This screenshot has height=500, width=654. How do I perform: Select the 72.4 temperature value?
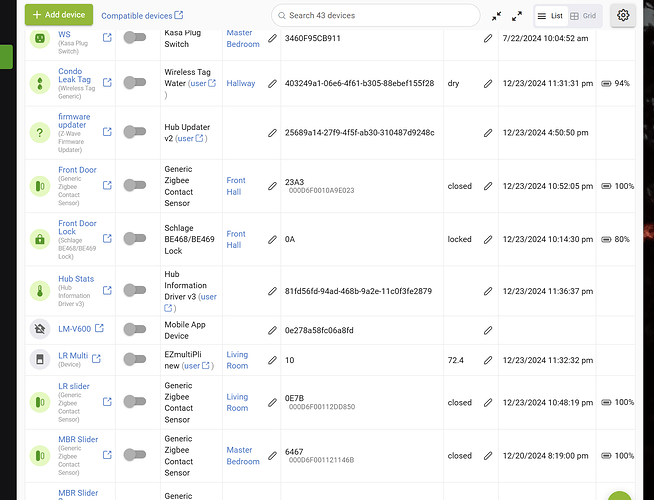(x=455, y=360)
